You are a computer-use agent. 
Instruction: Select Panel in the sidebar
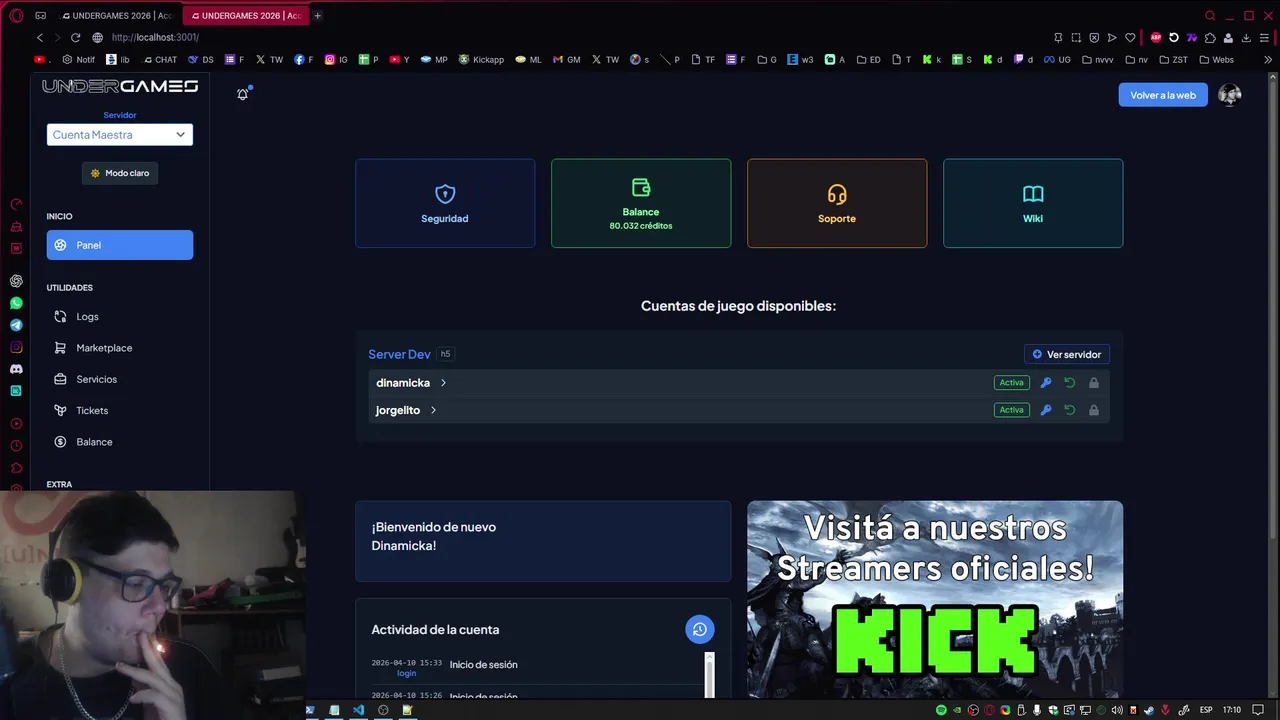[x=120, y=245]
